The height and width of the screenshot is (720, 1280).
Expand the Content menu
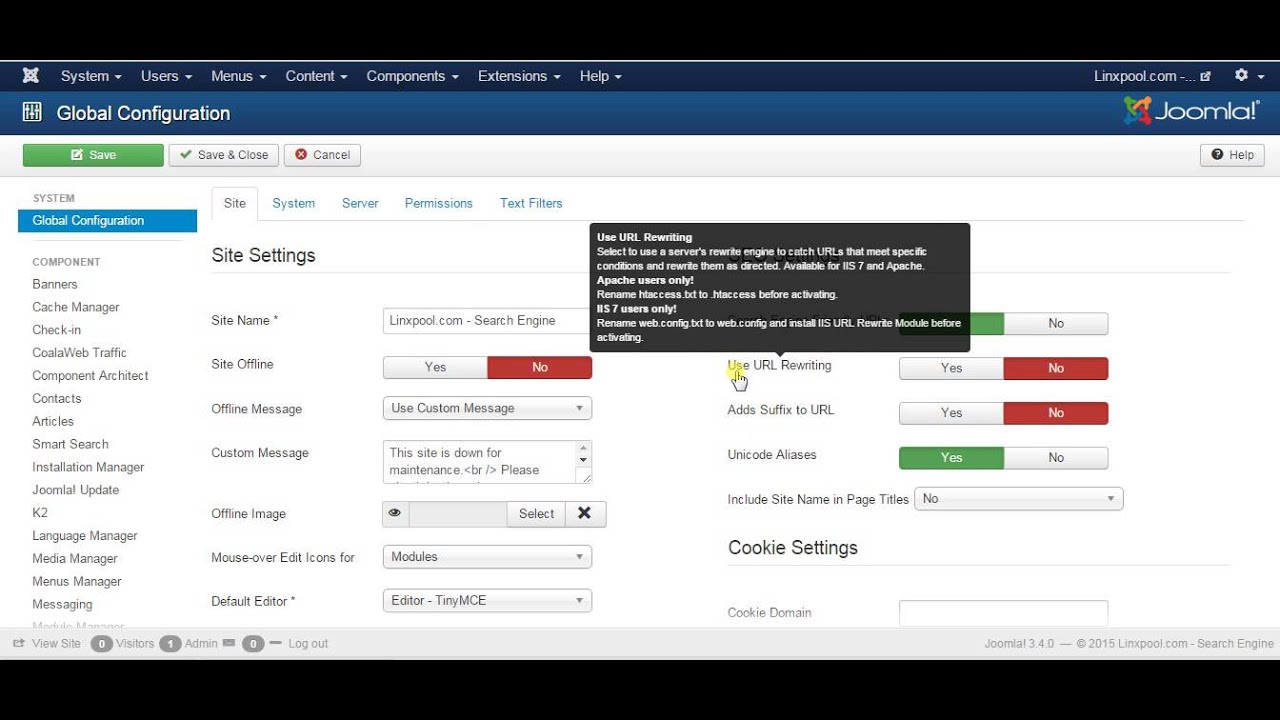point(317,76)
